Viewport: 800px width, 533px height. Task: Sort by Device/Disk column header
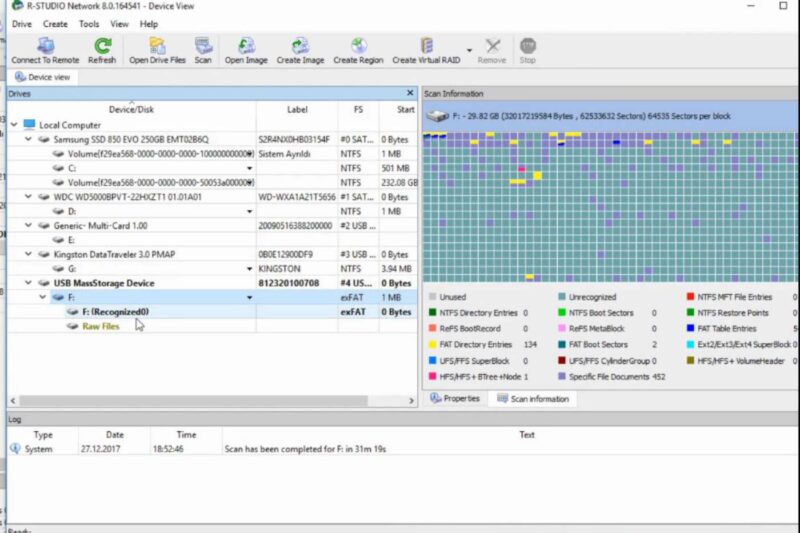pyautogui.click(x=131, y=109)
